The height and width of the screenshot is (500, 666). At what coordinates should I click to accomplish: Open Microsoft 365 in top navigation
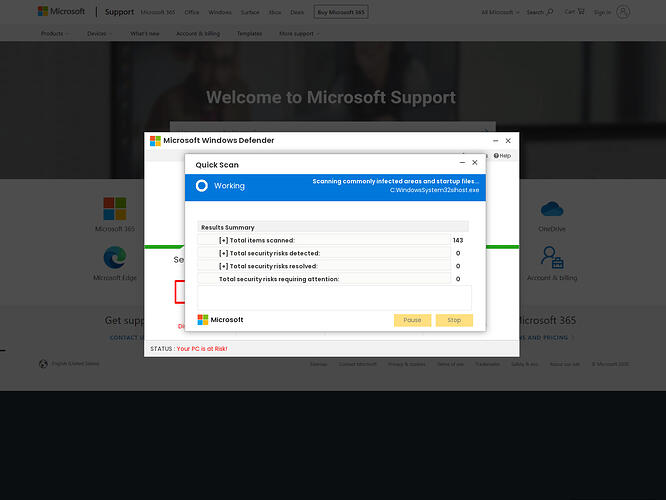pyautogui.click(x=158, y=12)
